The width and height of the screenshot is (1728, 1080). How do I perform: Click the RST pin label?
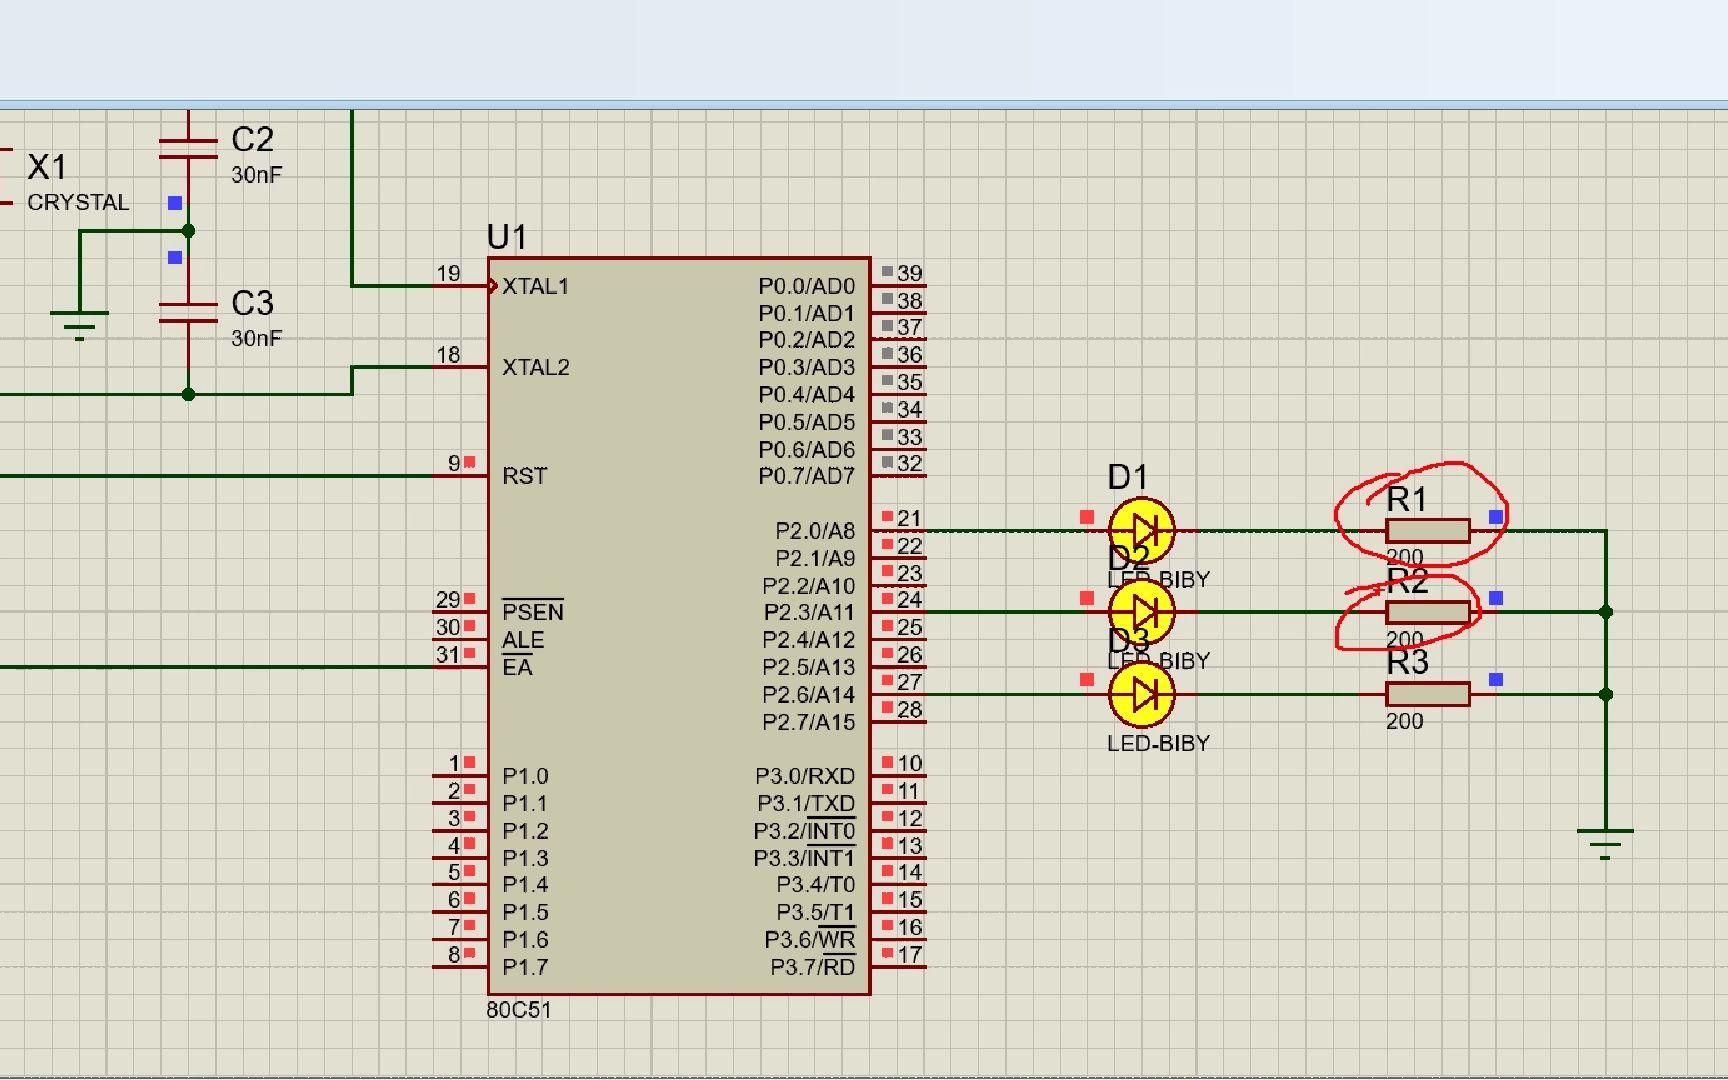point(524,476)
